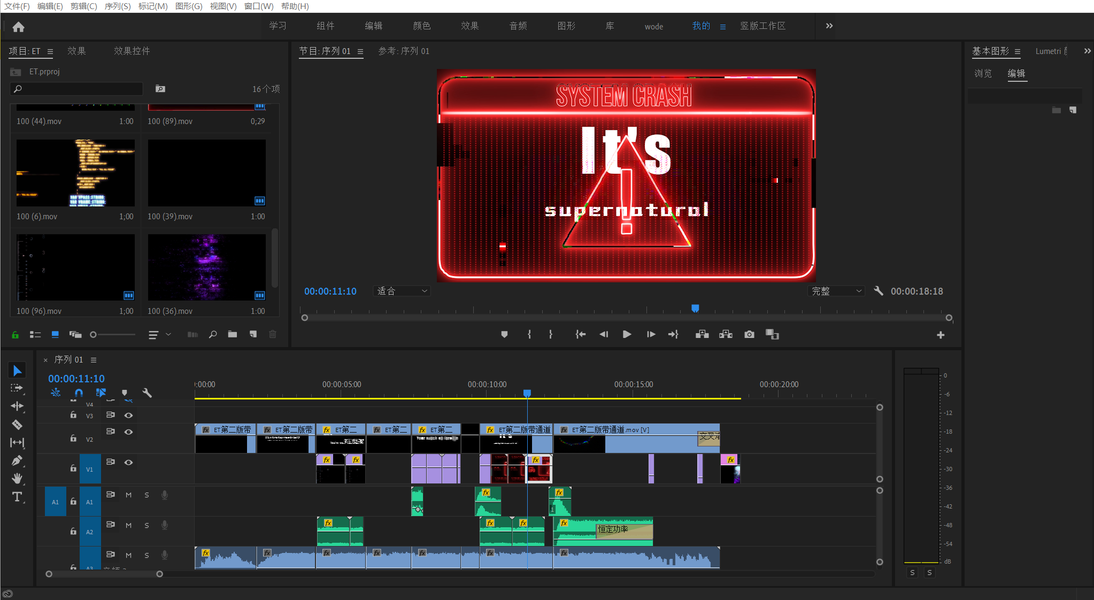Screen dimensions: 1094x600
Task: Switch to 音频 workspace
Action: [x=518, y=26]
